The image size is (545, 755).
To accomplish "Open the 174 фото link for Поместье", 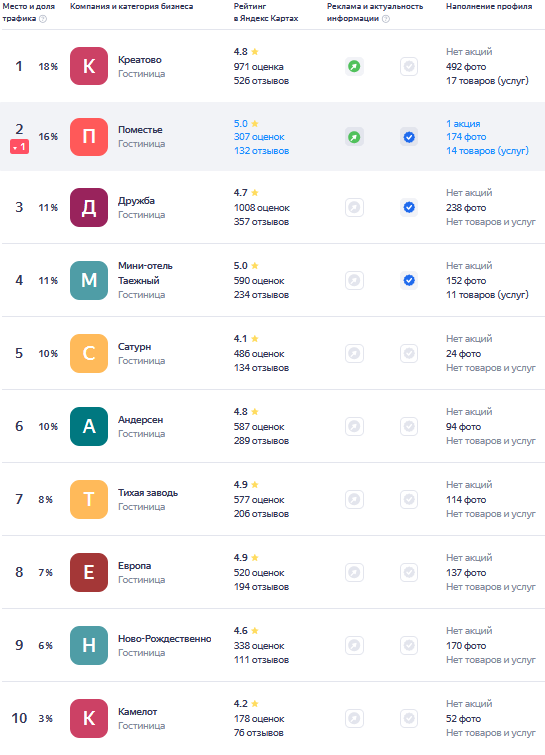I will [466, 137].
